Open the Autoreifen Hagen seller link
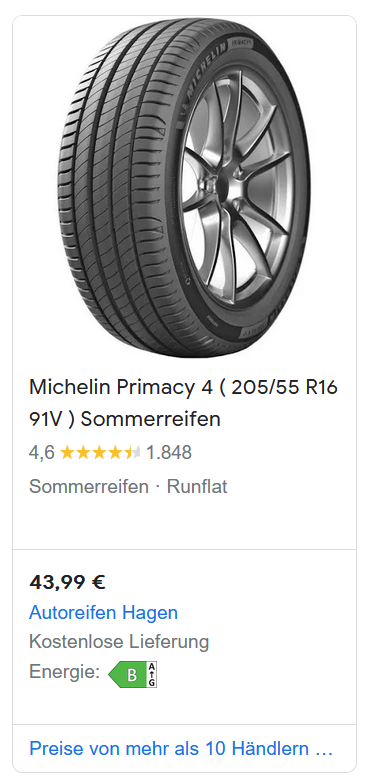 (x=103, y=612)
